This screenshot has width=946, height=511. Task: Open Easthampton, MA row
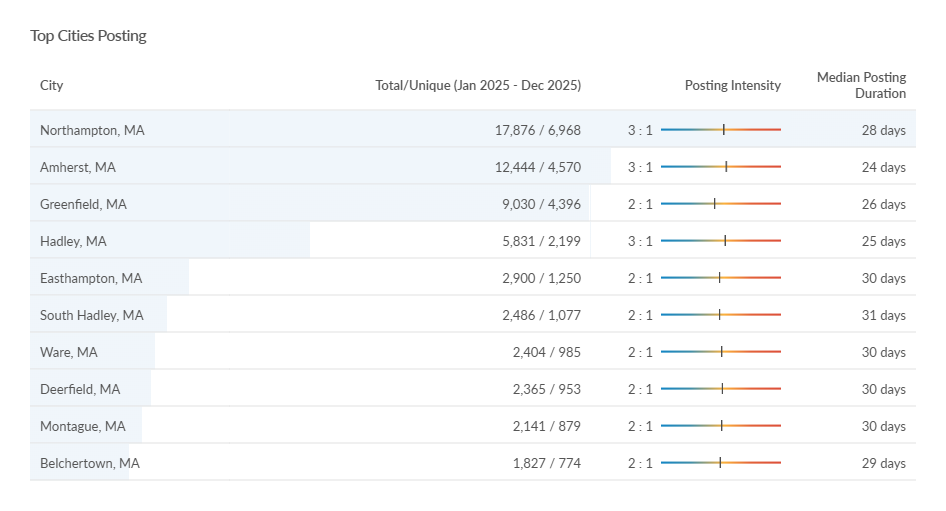(x=91, y=278)
